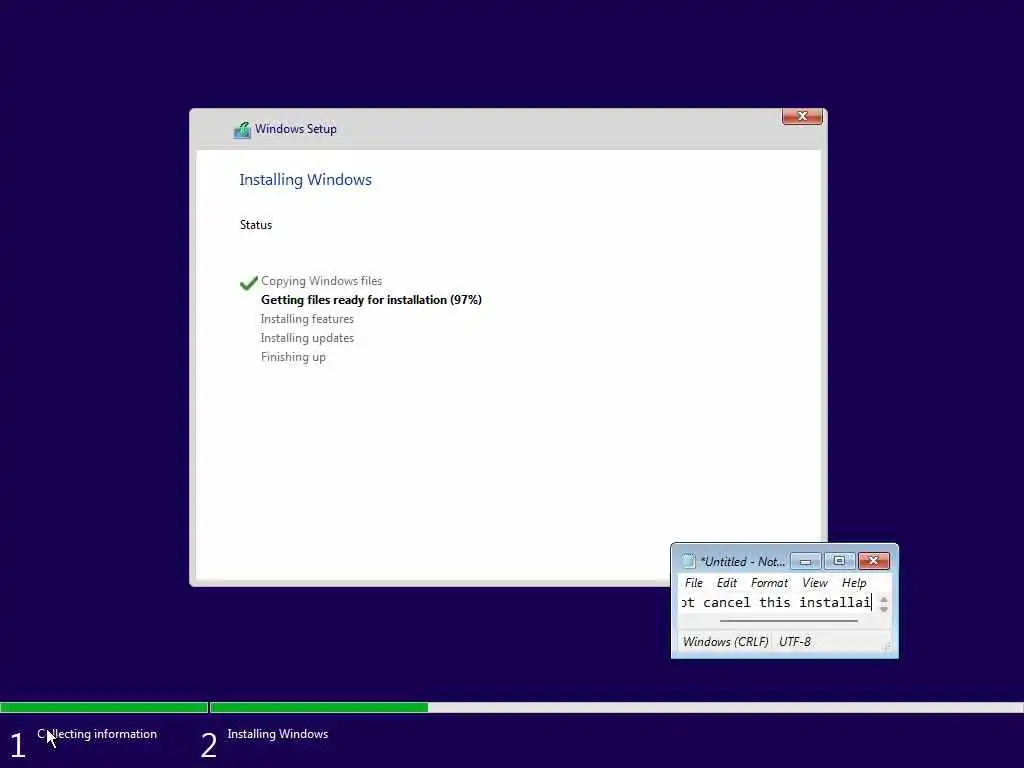
Task: Click inside the Notepad text area
Action: [777, 602]
